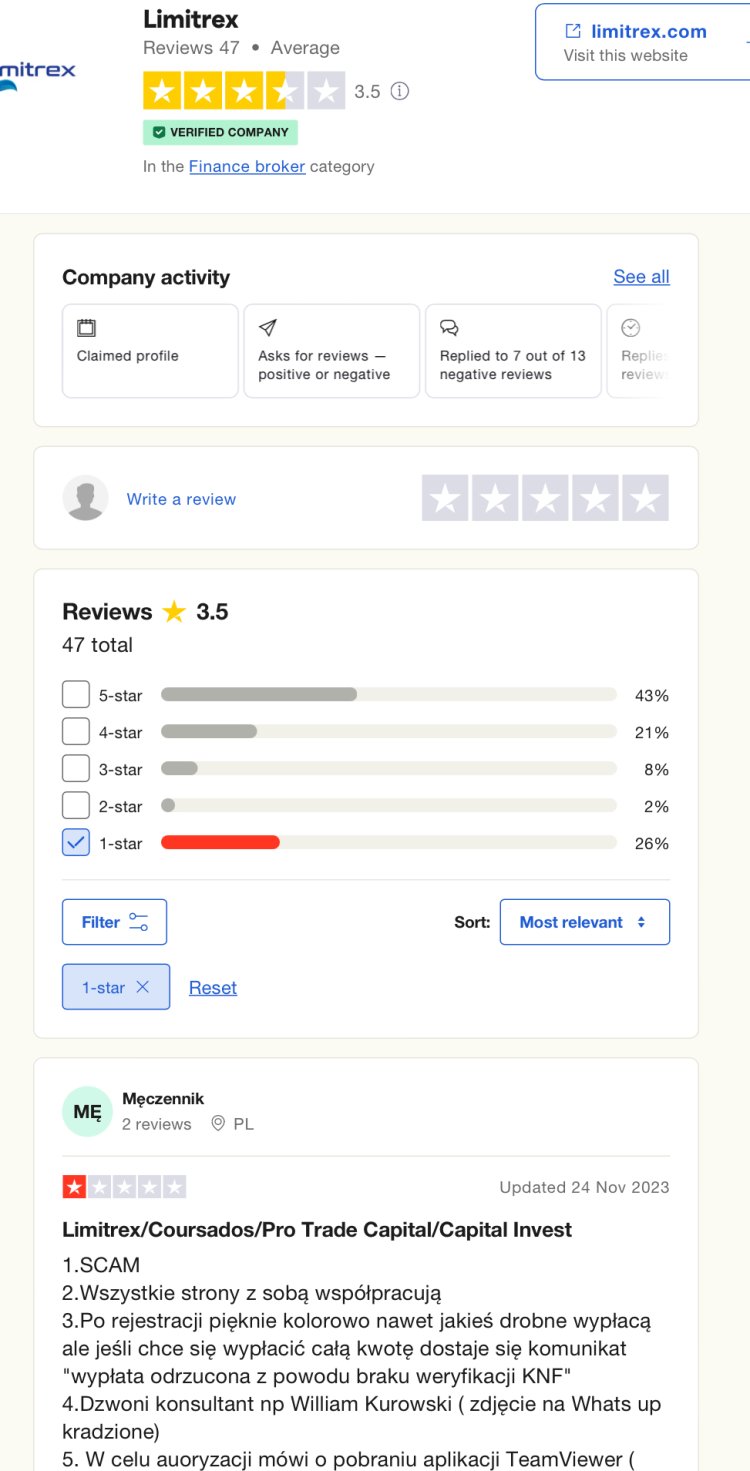Click the one-star rating on Męczennik review

click(x=124, y=1187)
